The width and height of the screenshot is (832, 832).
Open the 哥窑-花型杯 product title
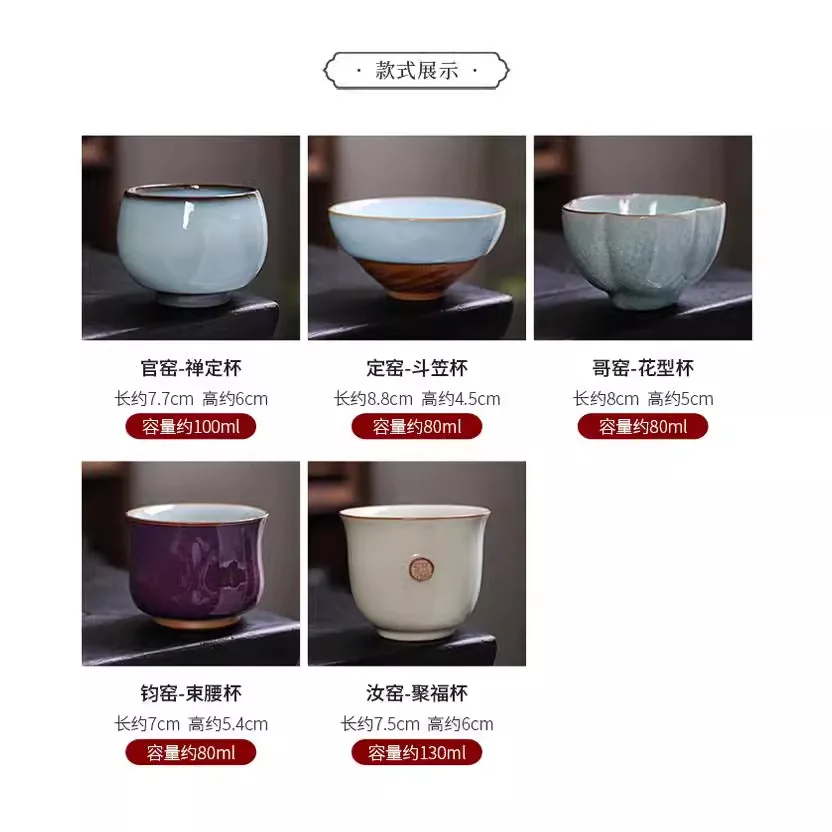(x=643, y=368)
